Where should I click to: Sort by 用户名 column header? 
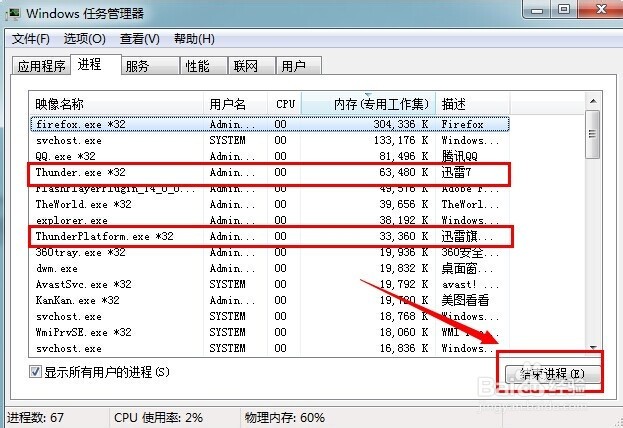pyautogui.click(x=236, y=104)
